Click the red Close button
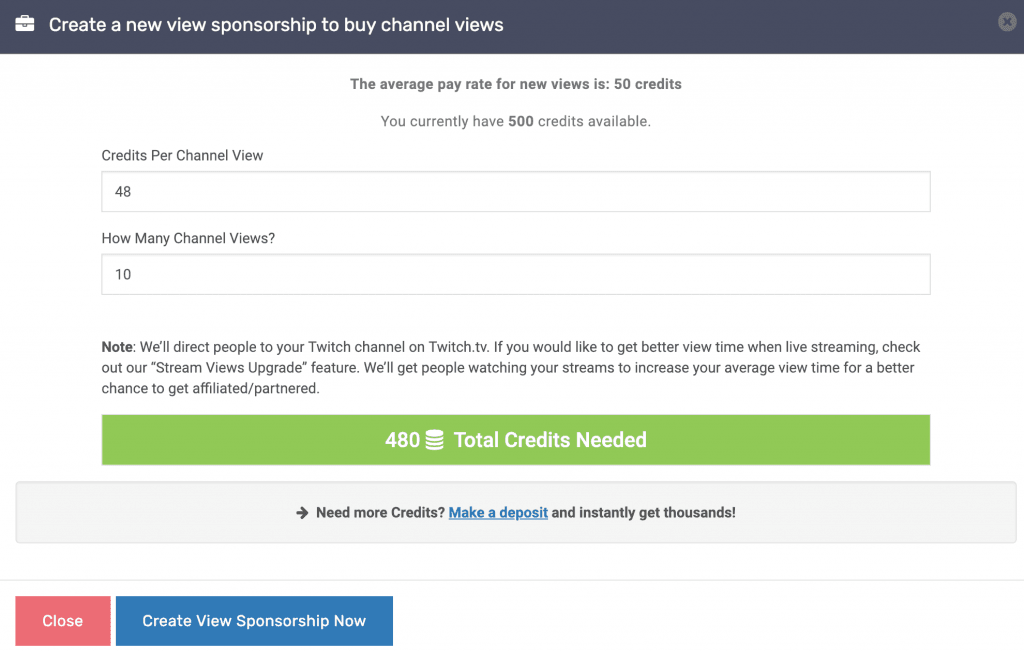This screenshot has width=1024, height=651. click(x=63, y=620)
